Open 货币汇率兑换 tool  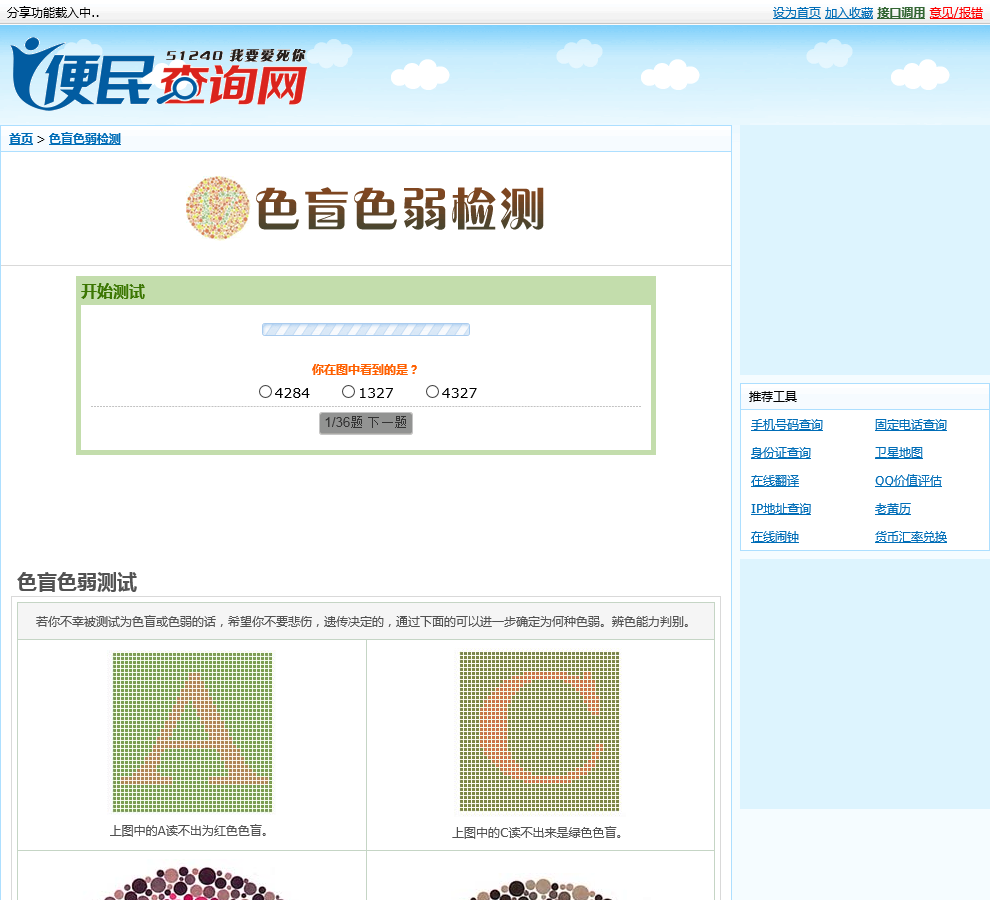(910, 537)
